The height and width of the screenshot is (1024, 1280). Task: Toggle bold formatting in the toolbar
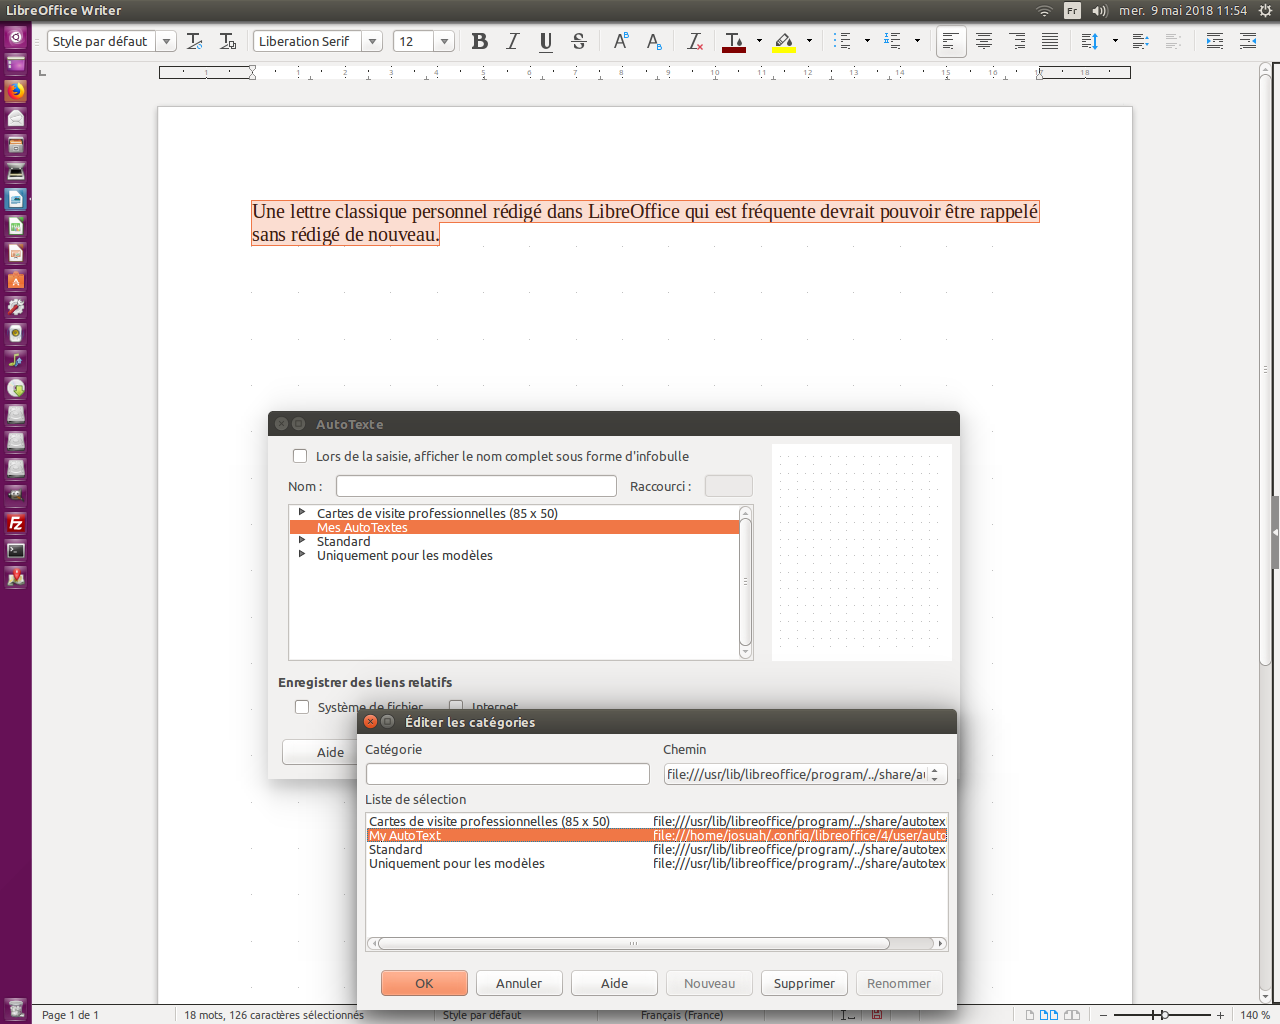480,41
